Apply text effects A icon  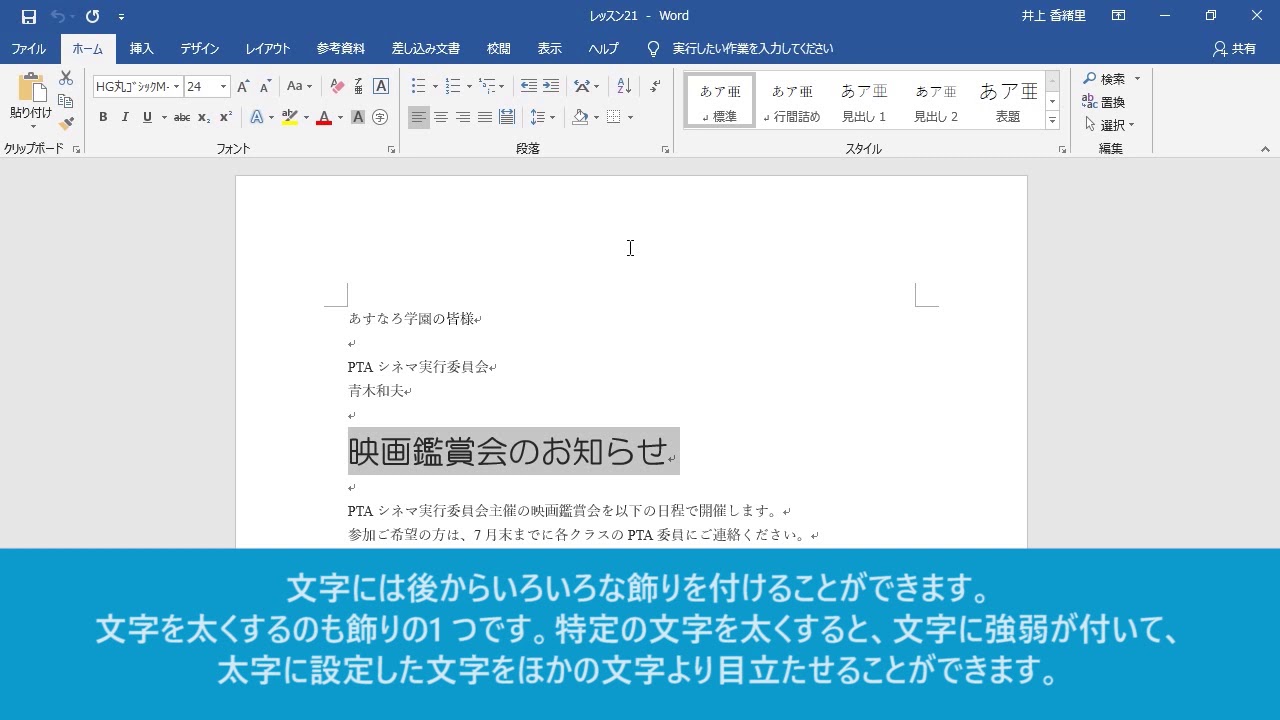(257, 117)
